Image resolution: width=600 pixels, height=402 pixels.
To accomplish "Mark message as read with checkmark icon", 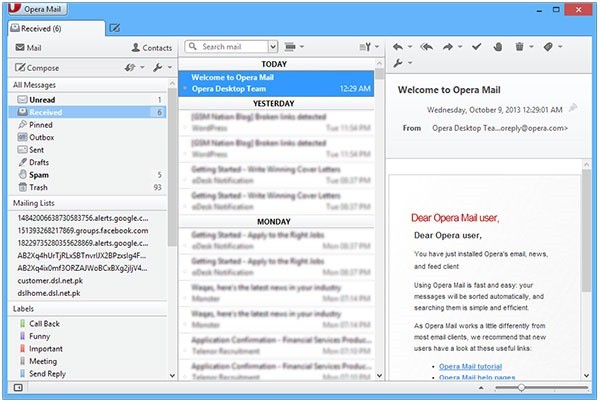I will pos(476,47).
